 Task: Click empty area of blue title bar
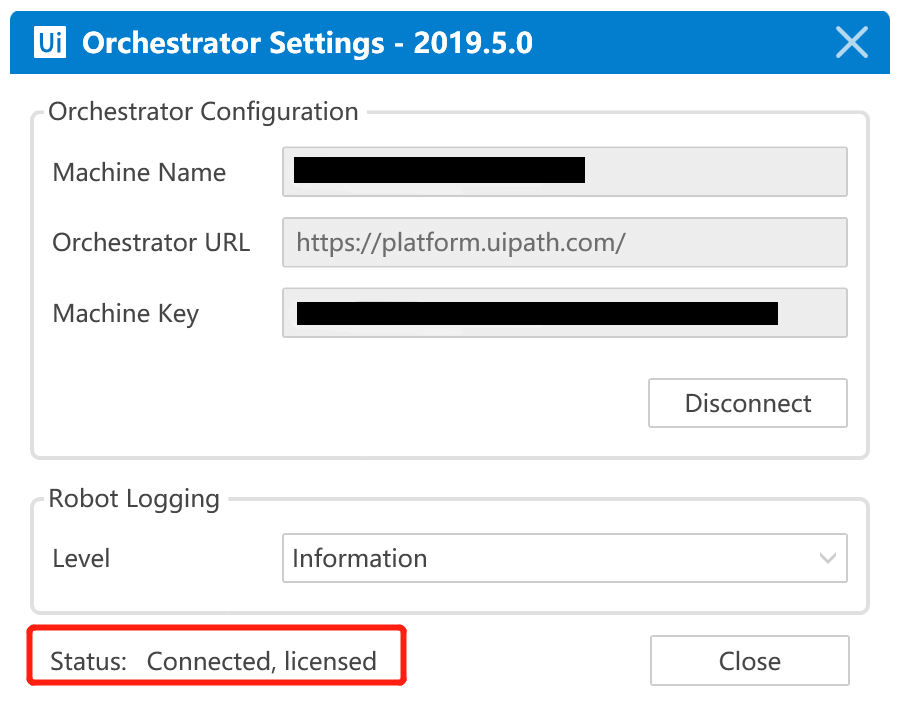(x=683, y=42)
